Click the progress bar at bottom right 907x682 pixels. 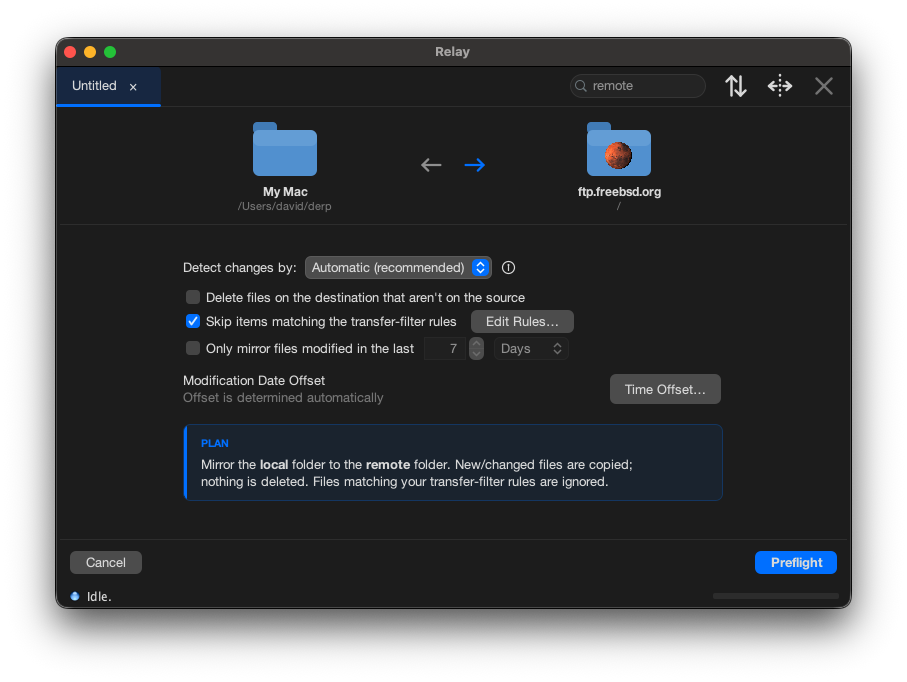tap(776, 596)
